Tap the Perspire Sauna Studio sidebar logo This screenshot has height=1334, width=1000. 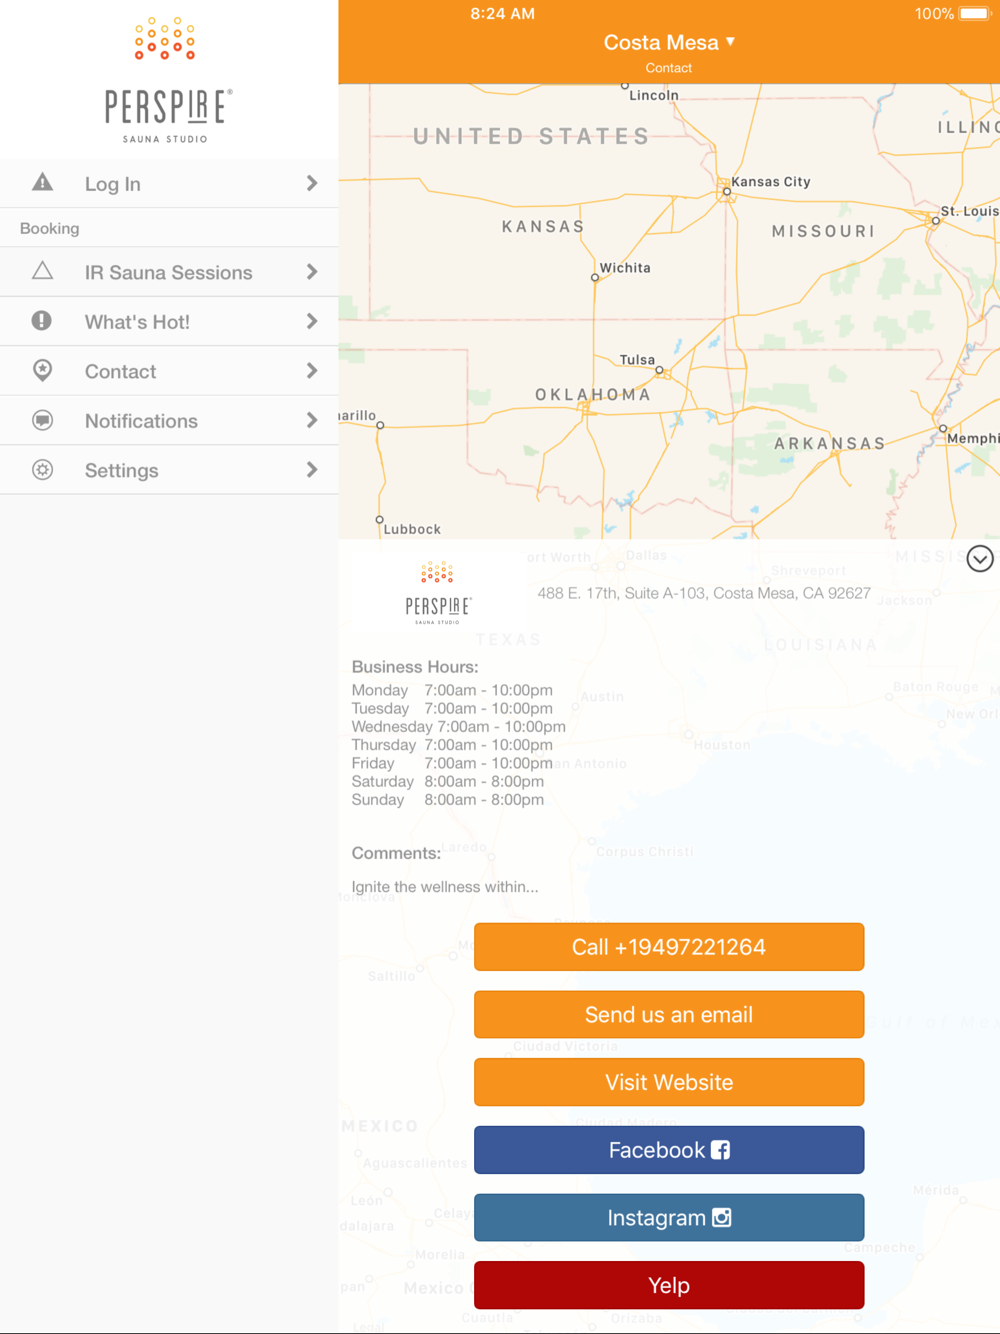point(168,80)
